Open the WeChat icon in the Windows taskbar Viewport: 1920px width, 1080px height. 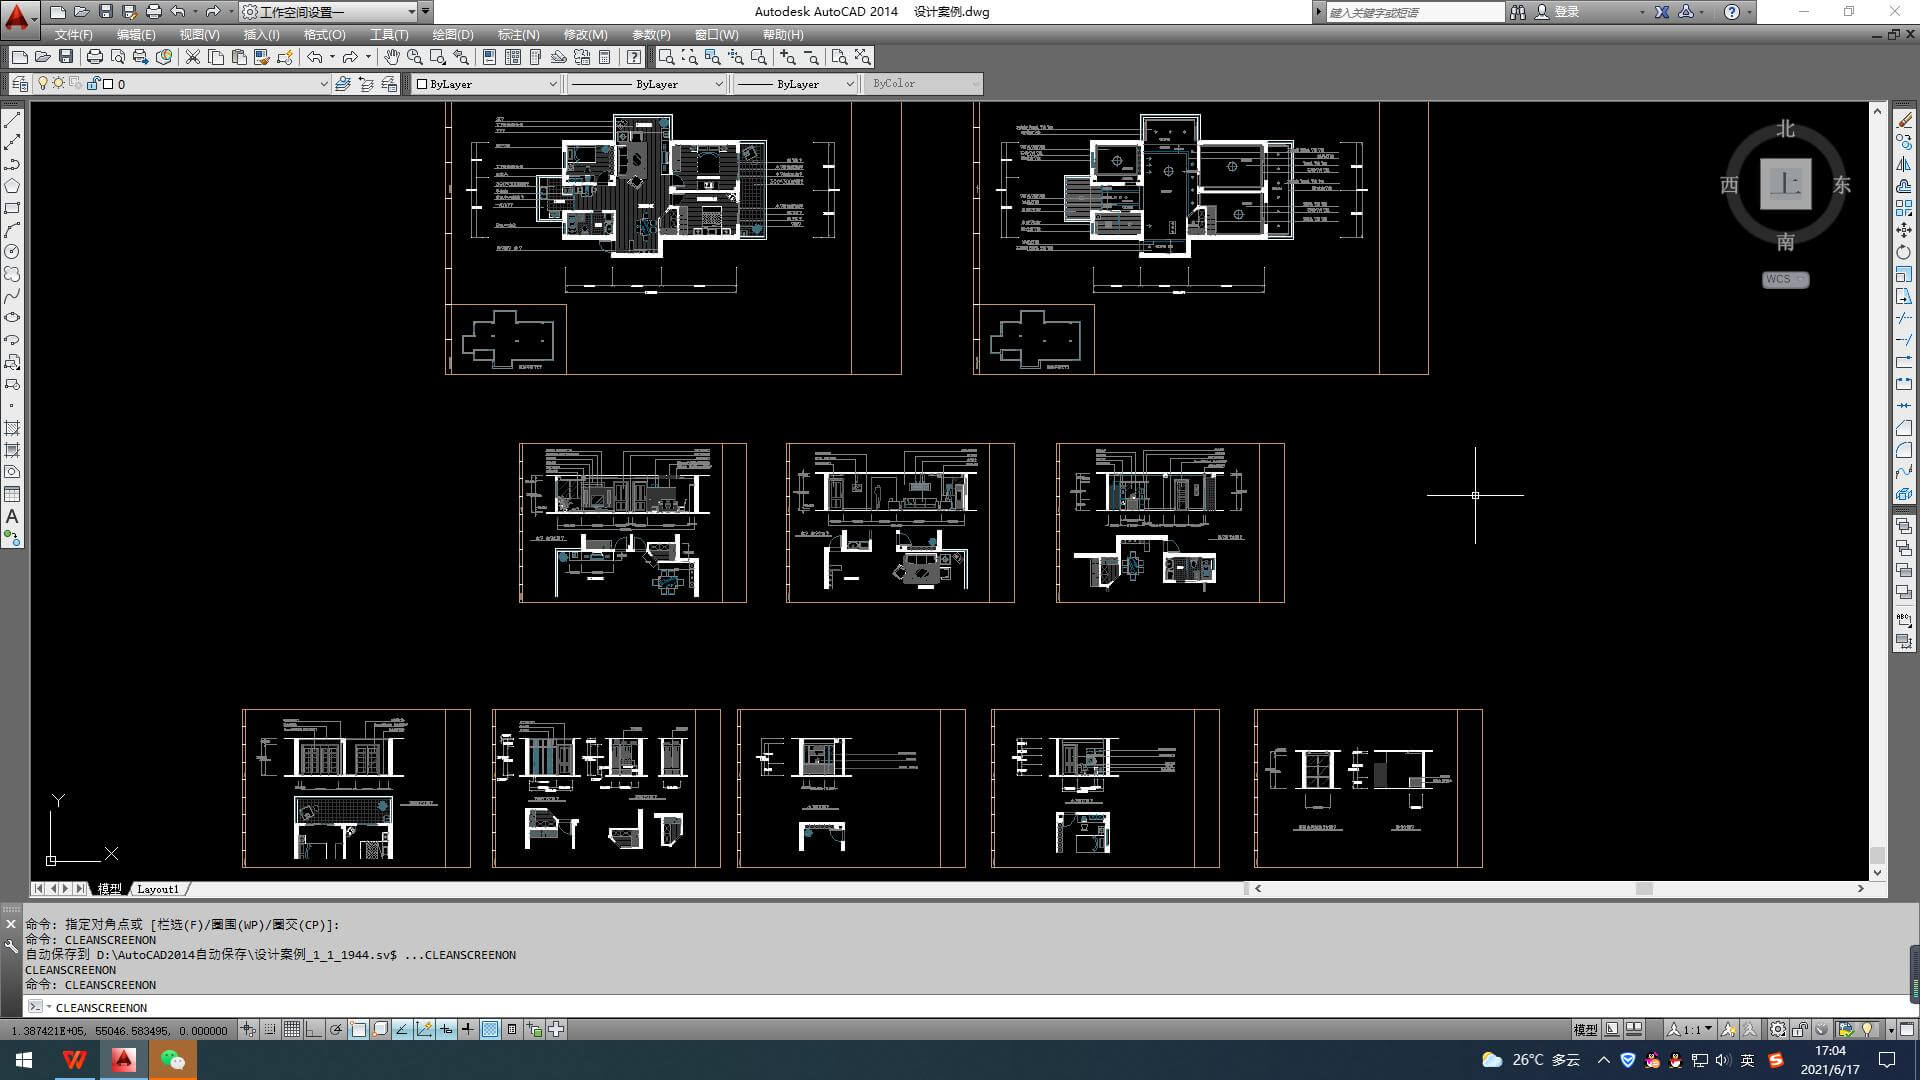pos(172,1060)
